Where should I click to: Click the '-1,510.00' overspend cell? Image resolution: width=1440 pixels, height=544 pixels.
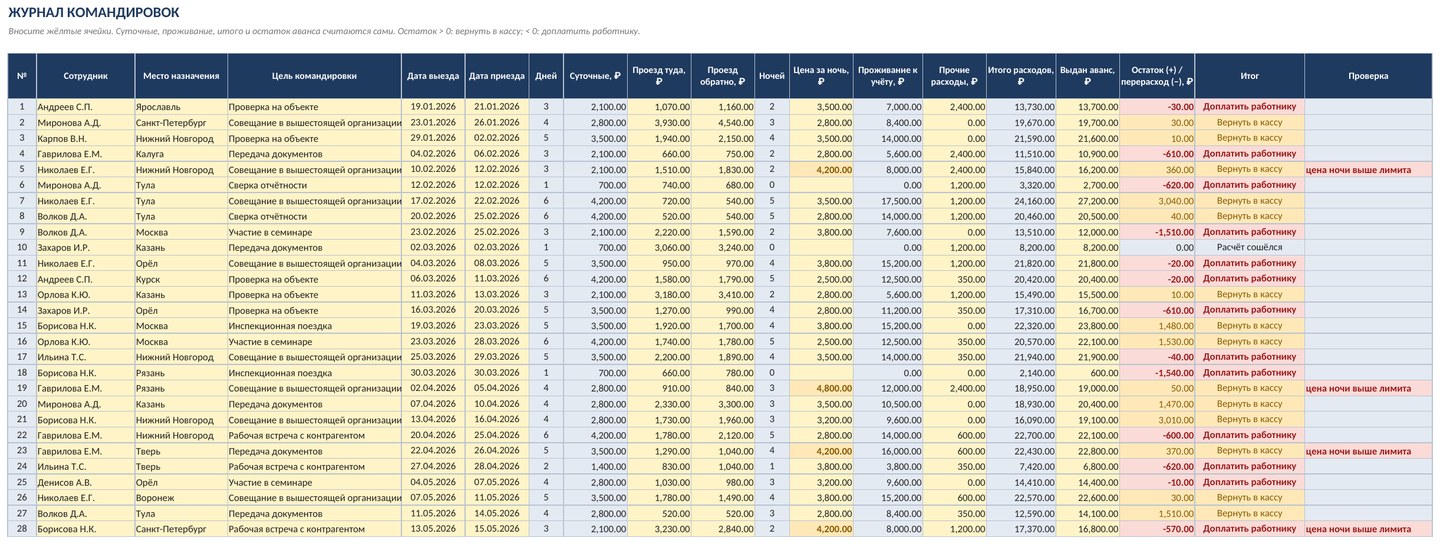pyautogui.click(x=1157, y=232)
